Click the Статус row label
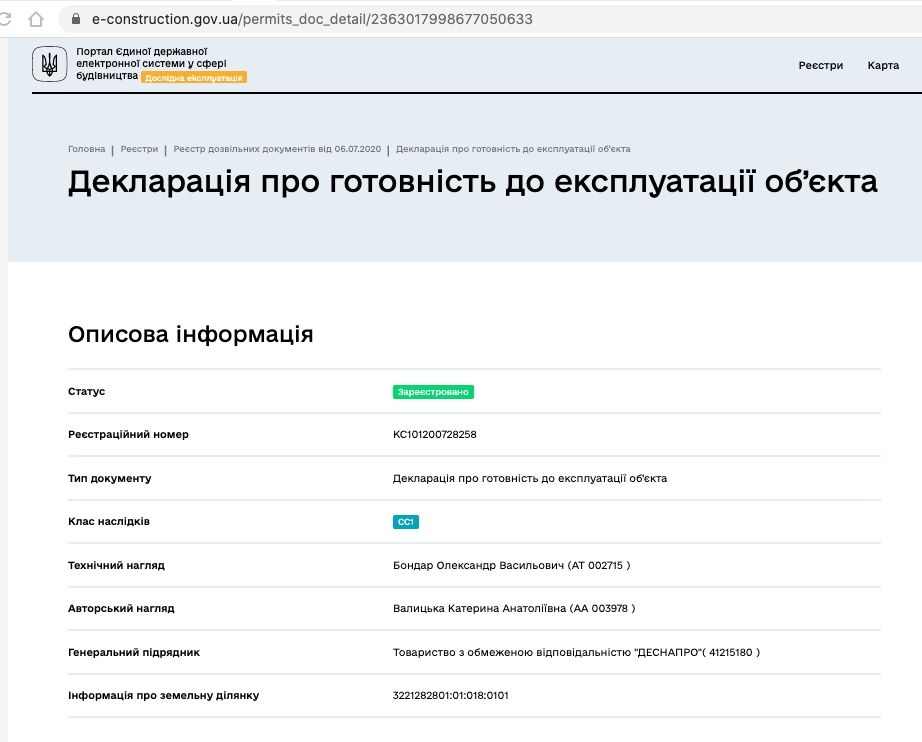 [x=86, y=392]
